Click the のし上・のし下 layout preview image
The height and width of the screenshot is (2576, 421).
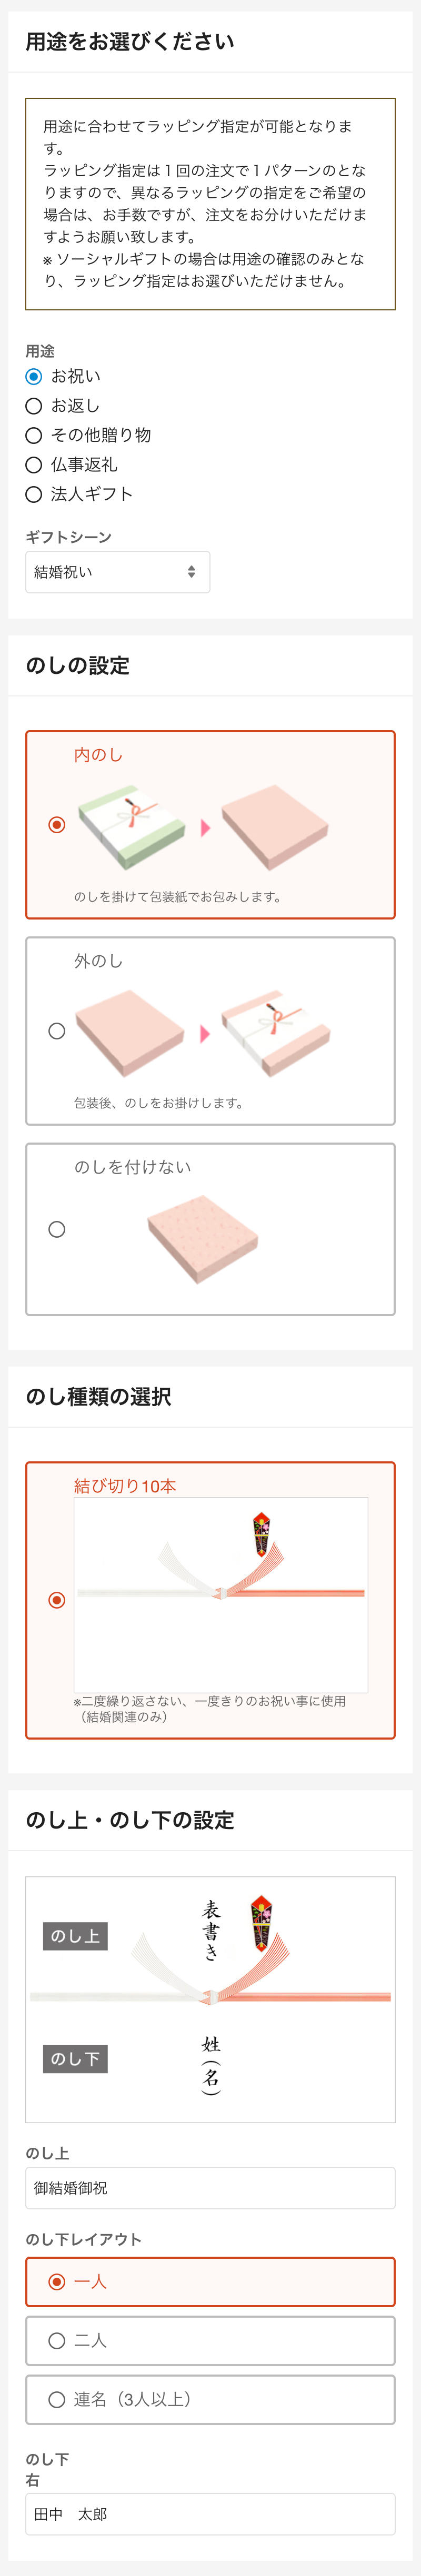tap(210, 1999)
